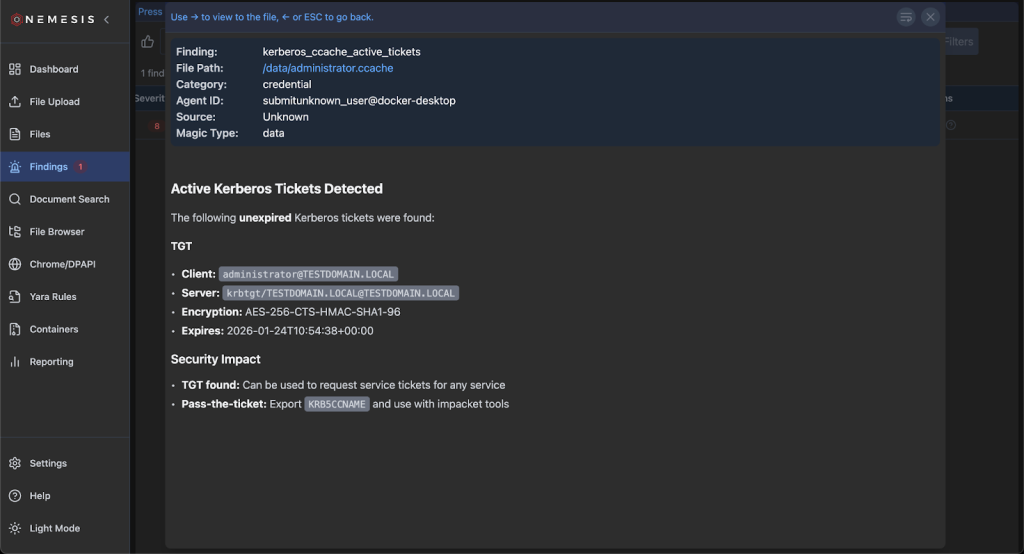The image size is (1024, 554).
Task: Open Document Search magnifier icon
Action: point(15,199)
